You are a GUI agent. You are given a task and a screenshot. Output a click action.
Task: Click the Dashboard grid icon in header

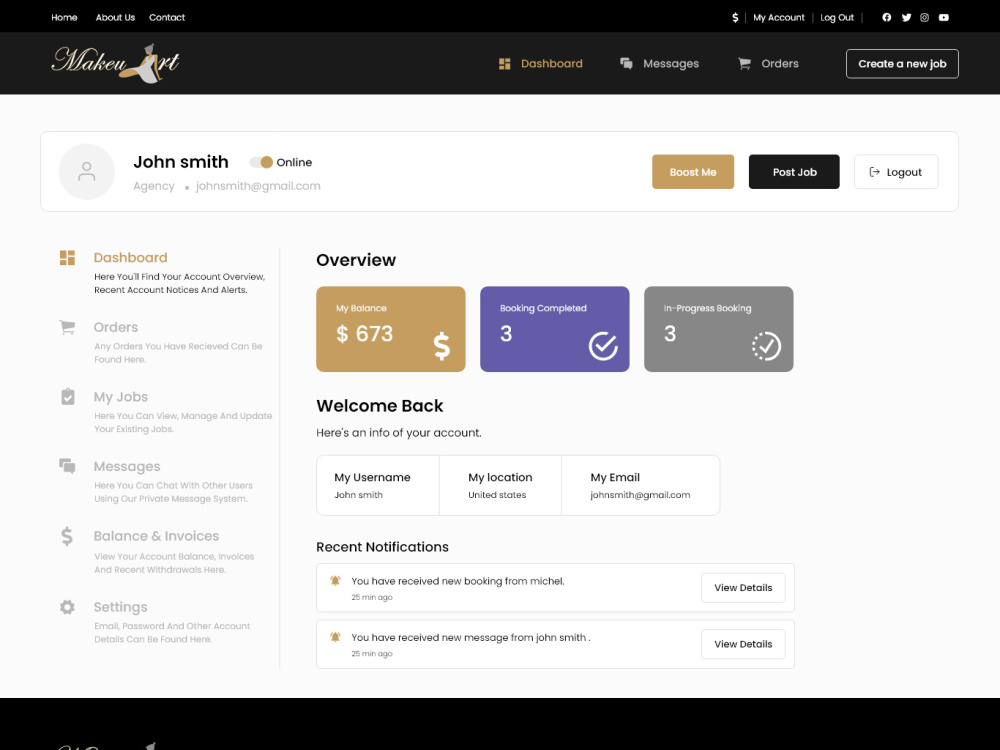[504, 64]
